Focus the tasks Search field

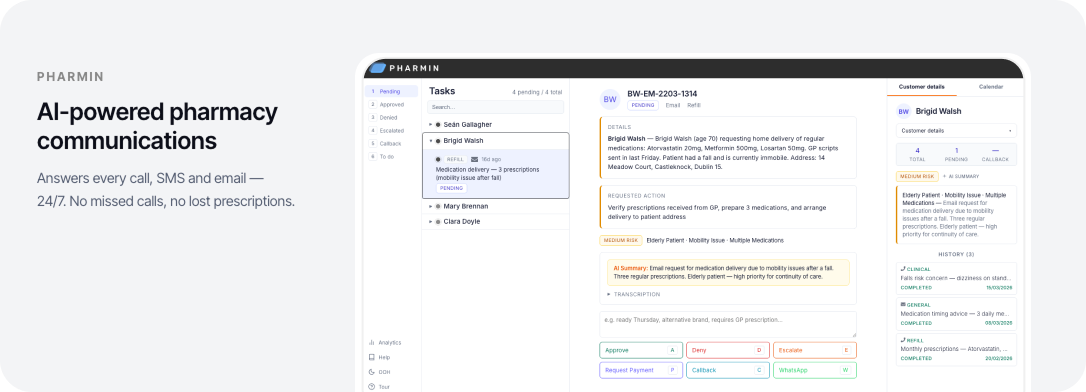[495, 107]
